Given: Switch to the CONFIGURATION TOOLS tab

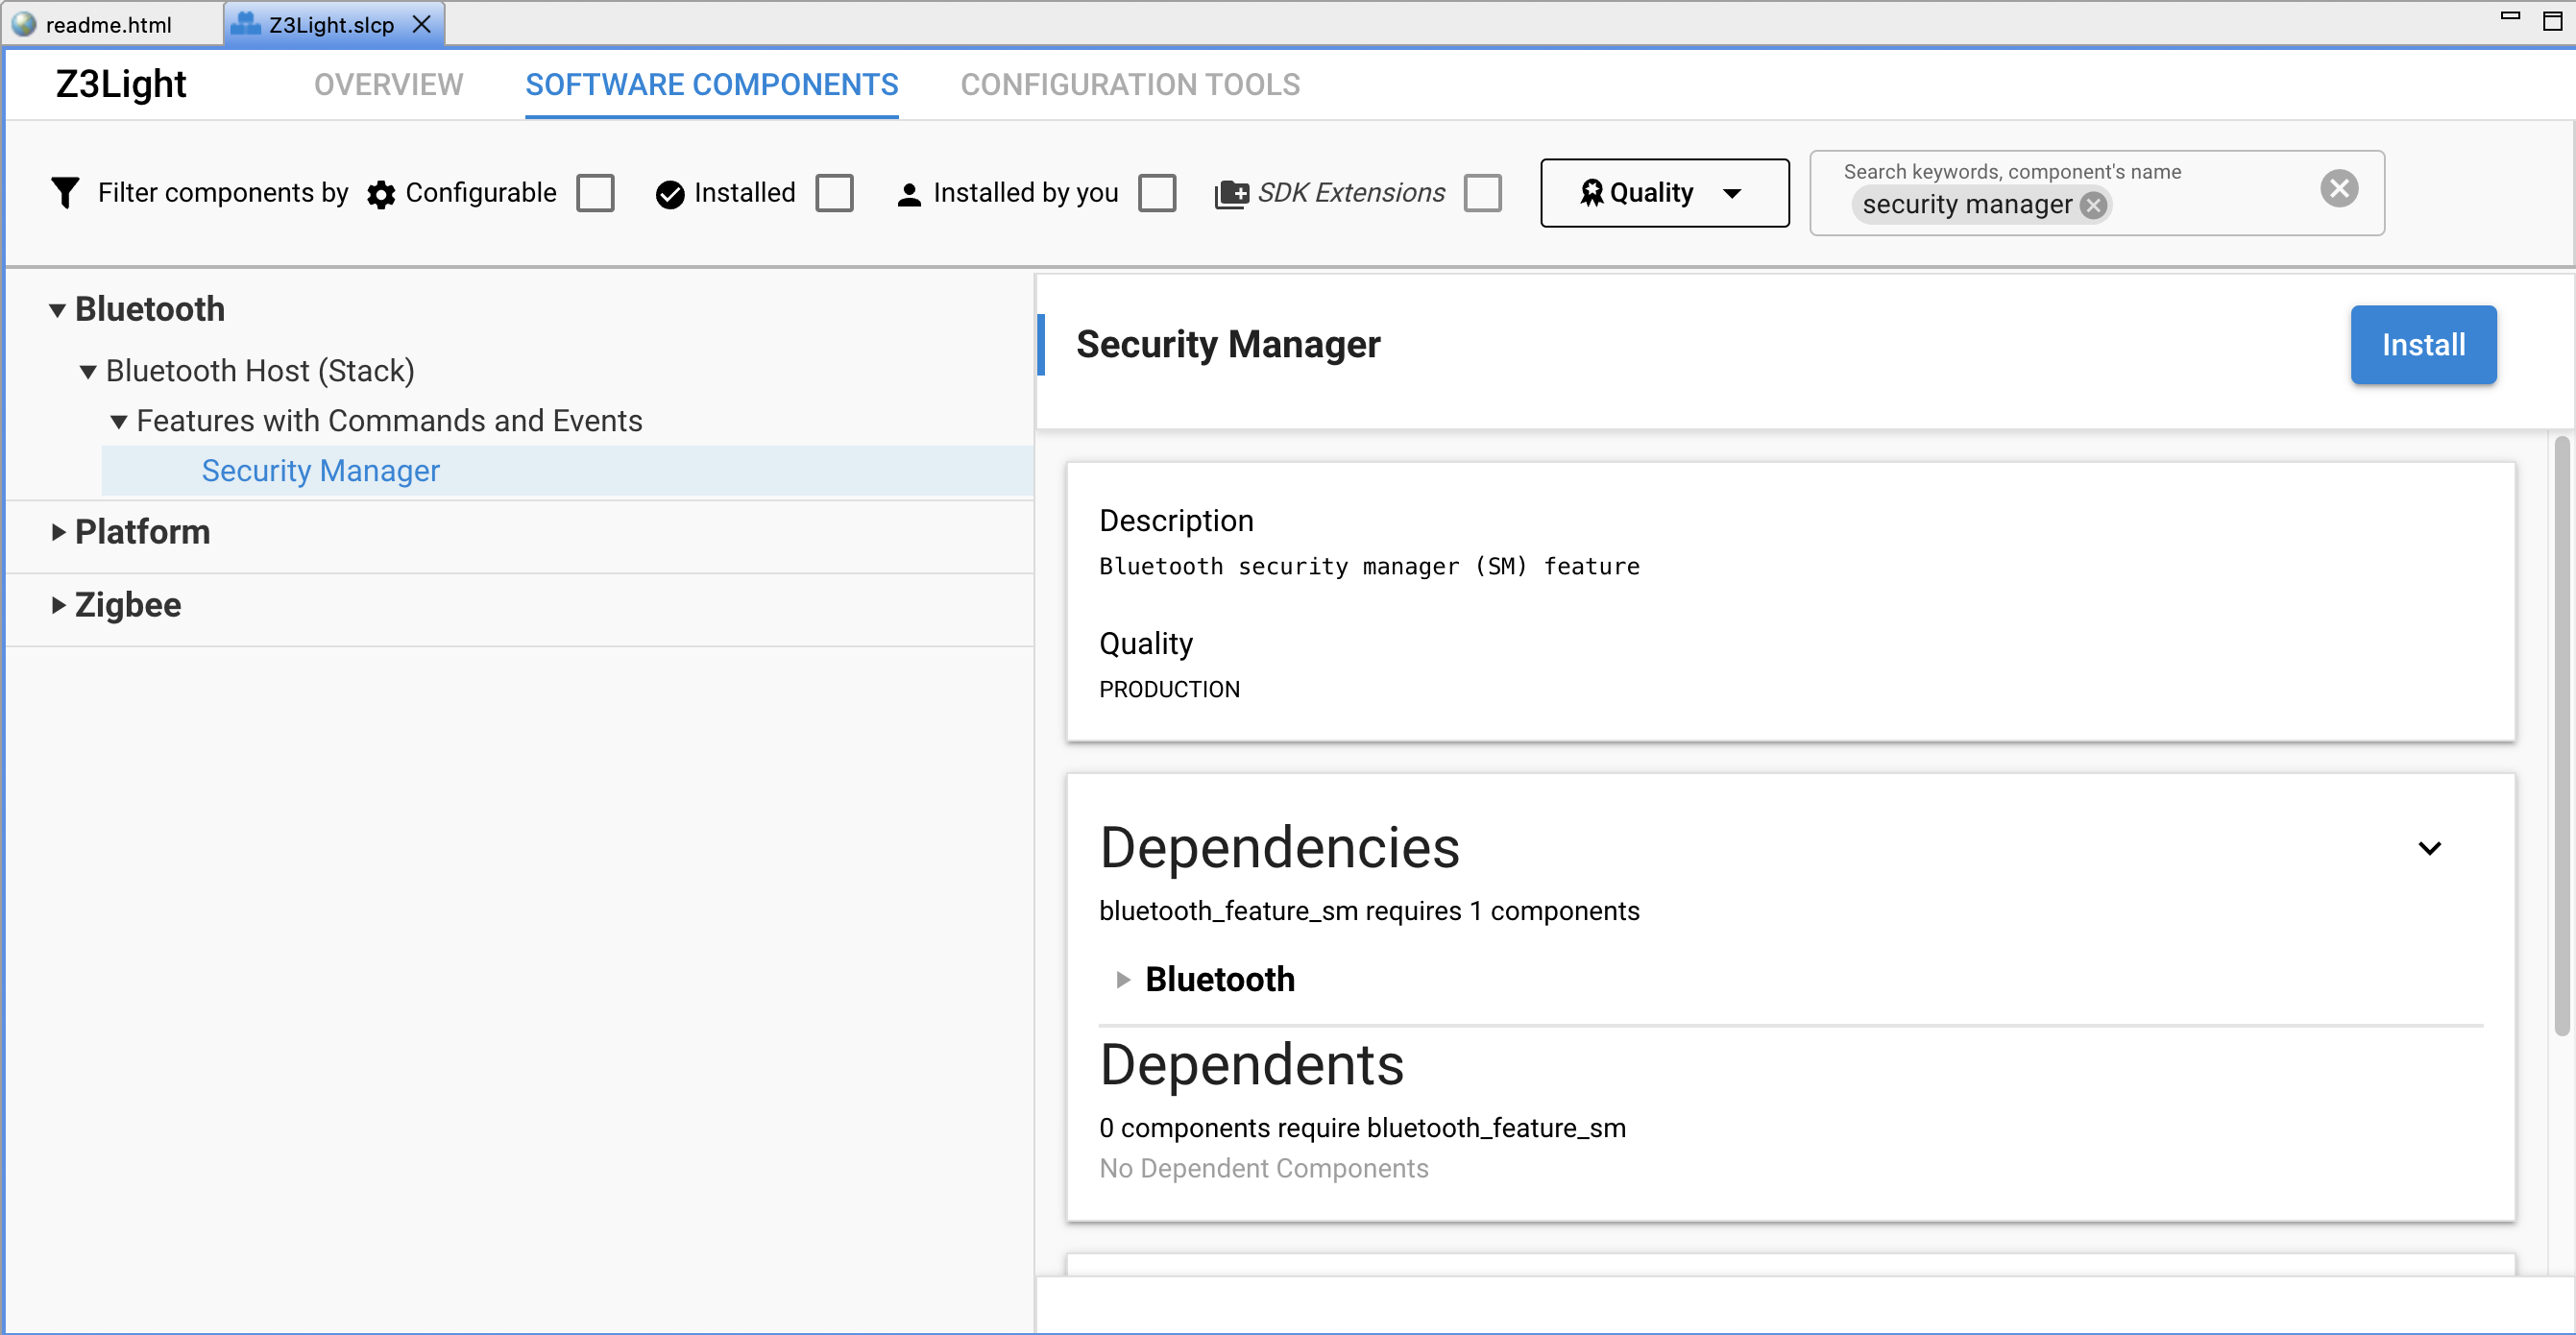Looking at the screenshot, I should 1130,85.
